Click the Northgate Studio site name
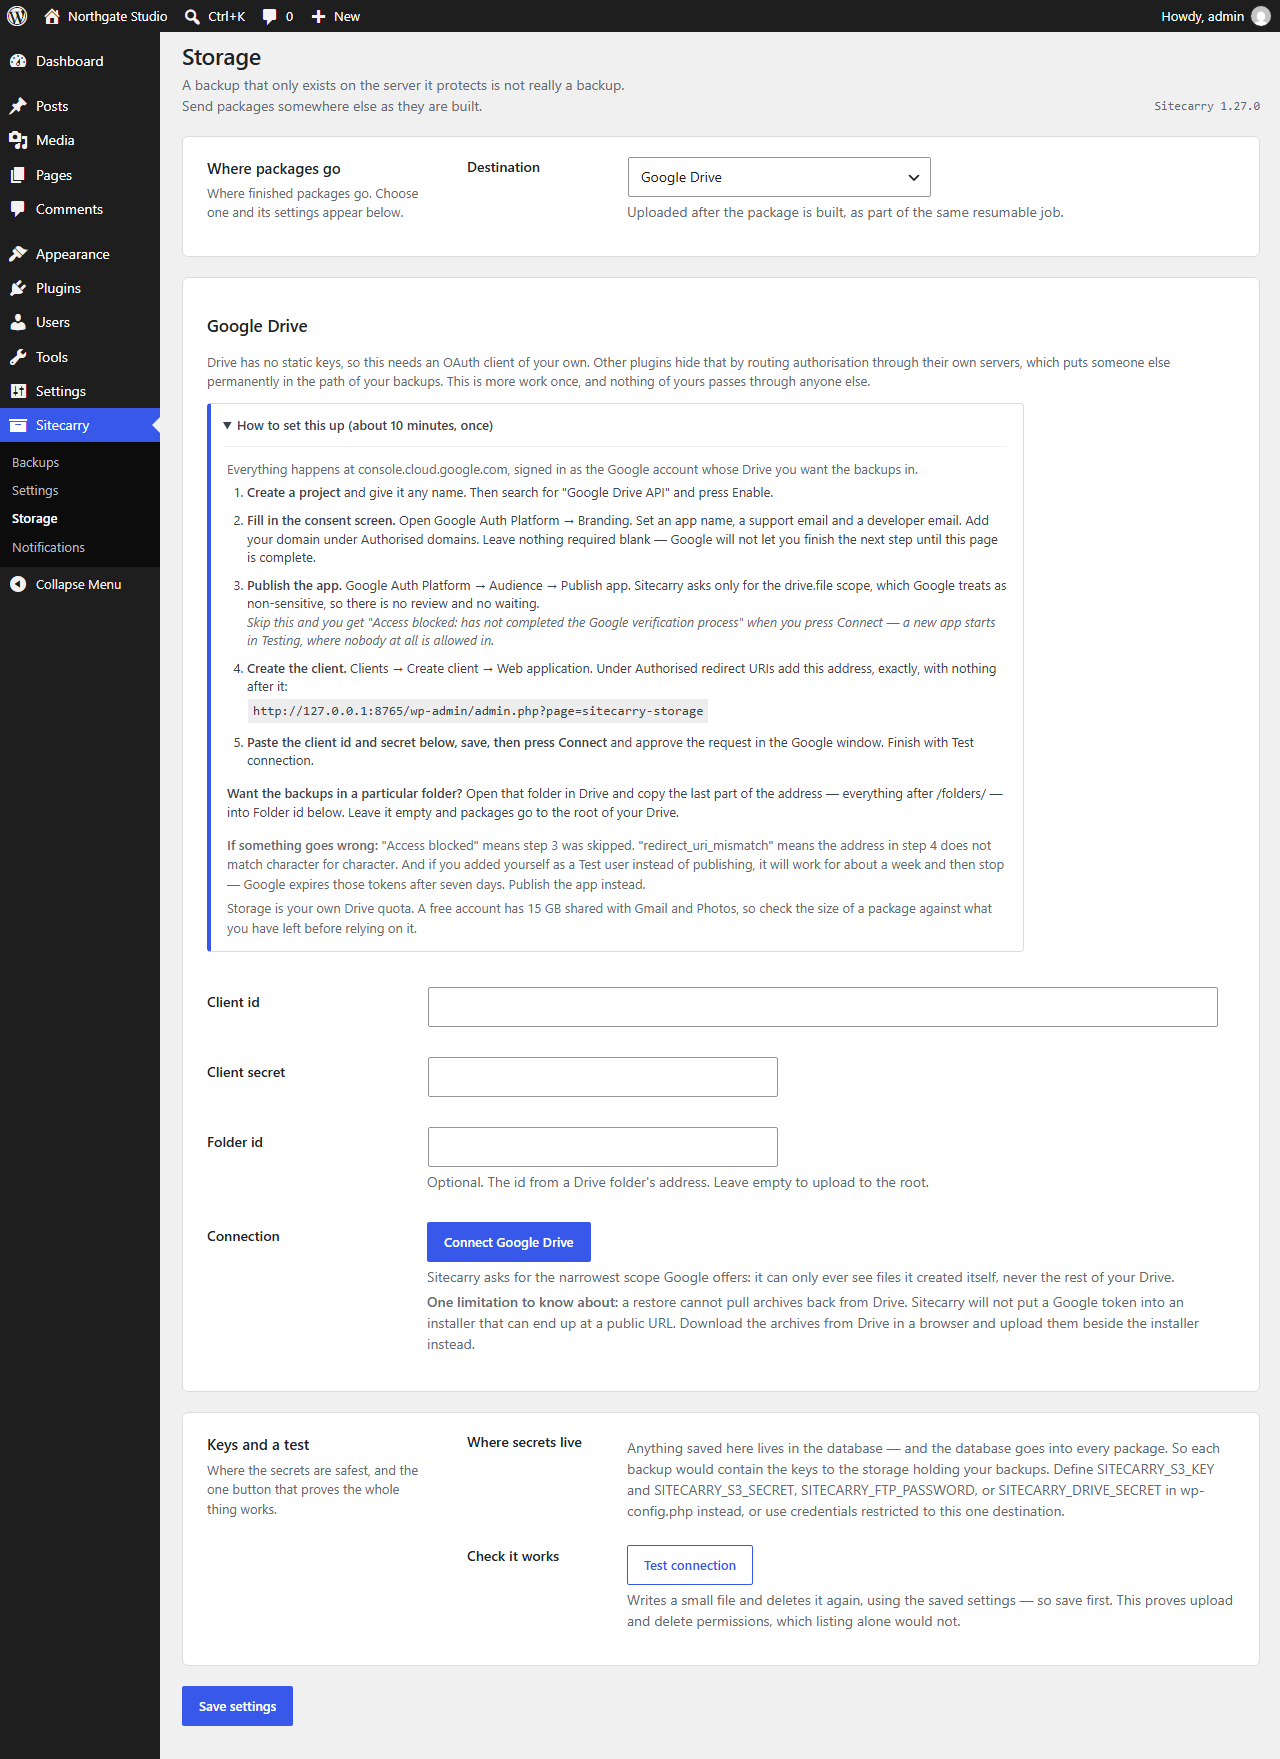This screenshot has width=1280, height=1759. pos(118,16)
